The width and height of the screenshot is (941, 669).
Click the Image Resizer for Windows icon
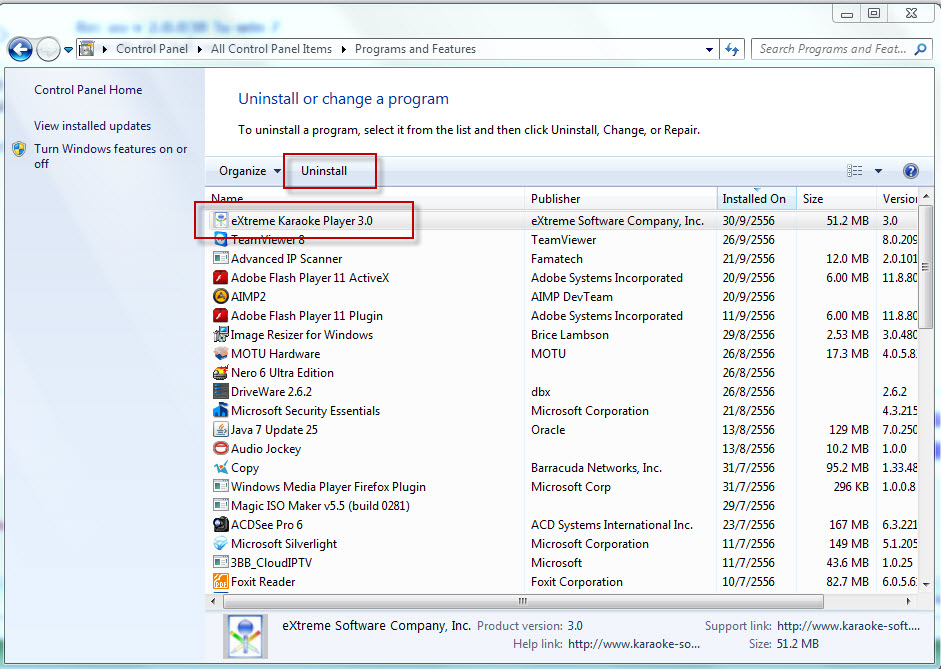pyautogui.click(x=221, y=335)
